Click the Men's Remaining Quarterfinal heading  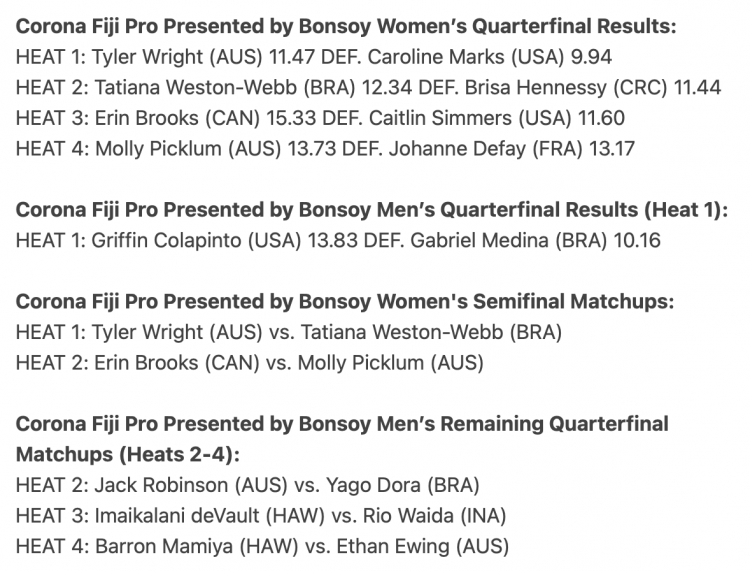point(342,424)
